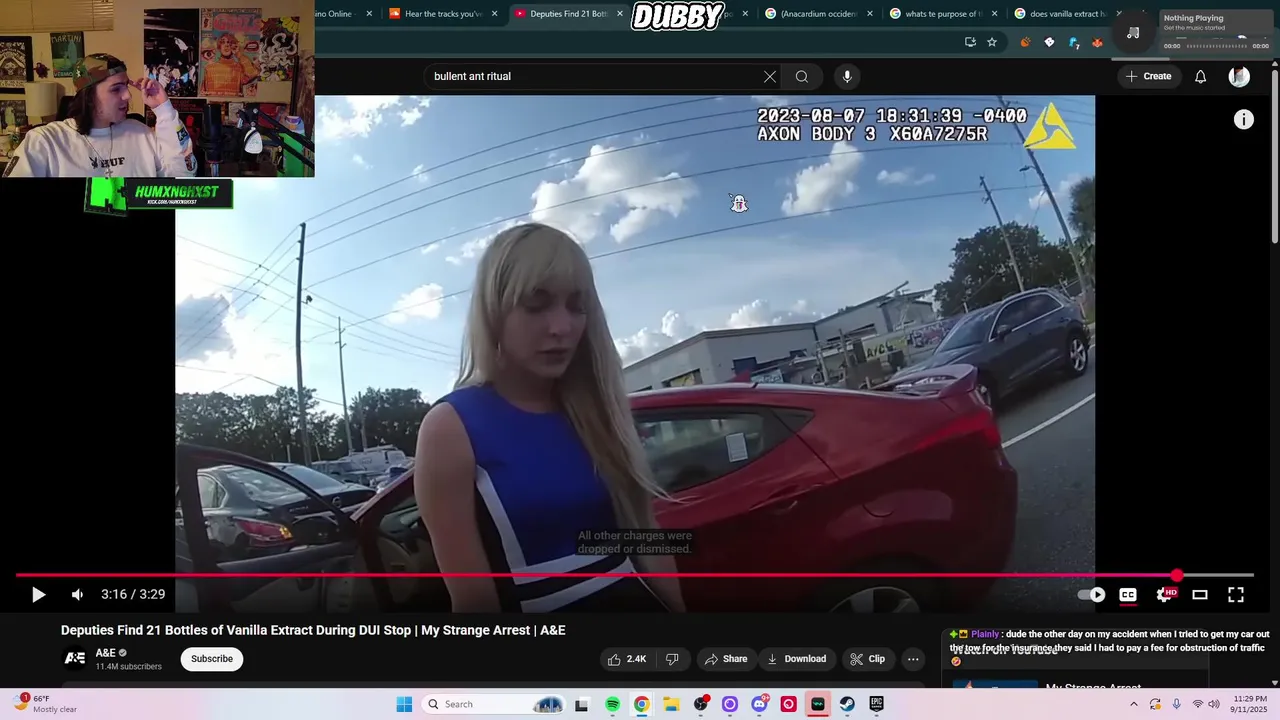Open the weather widget showing 66°F

[45, 704]
